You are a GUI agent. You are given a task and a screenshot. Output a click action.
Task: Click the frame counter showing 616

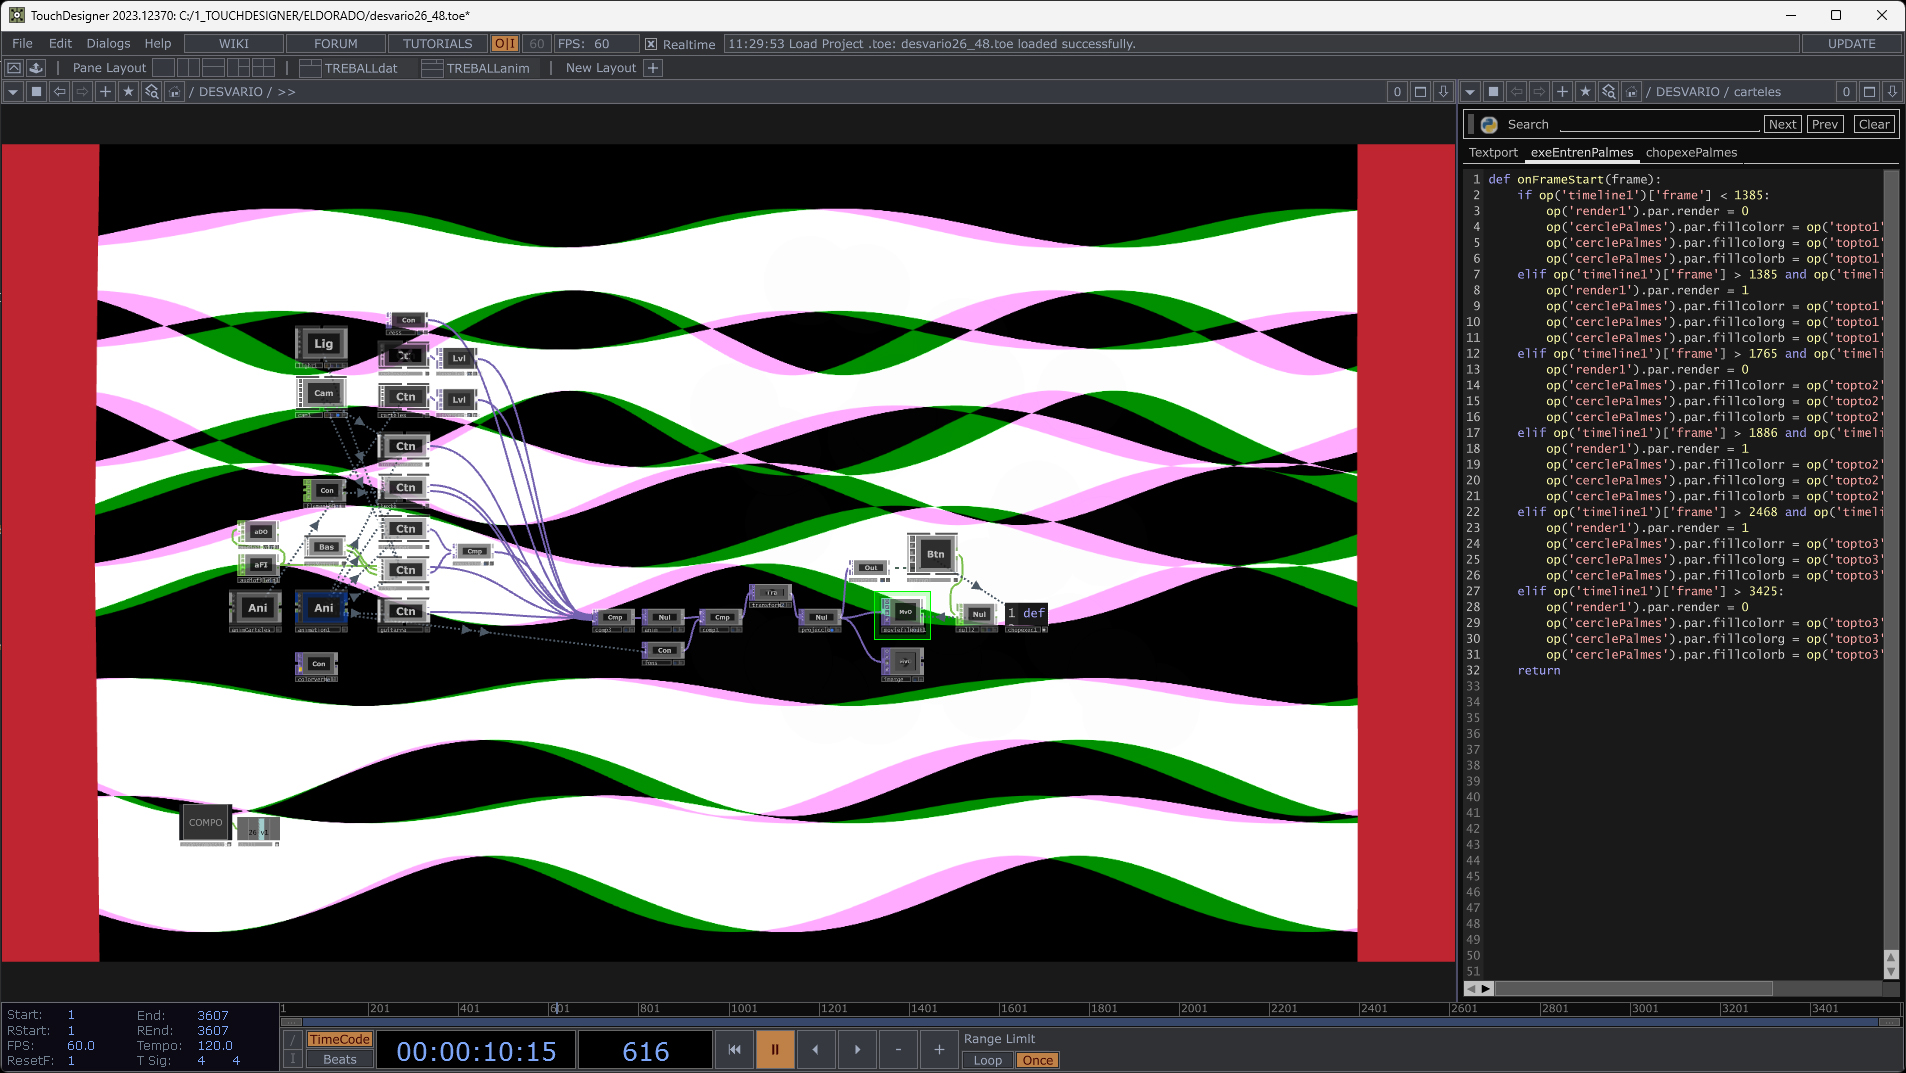(x=645, y=1050)
